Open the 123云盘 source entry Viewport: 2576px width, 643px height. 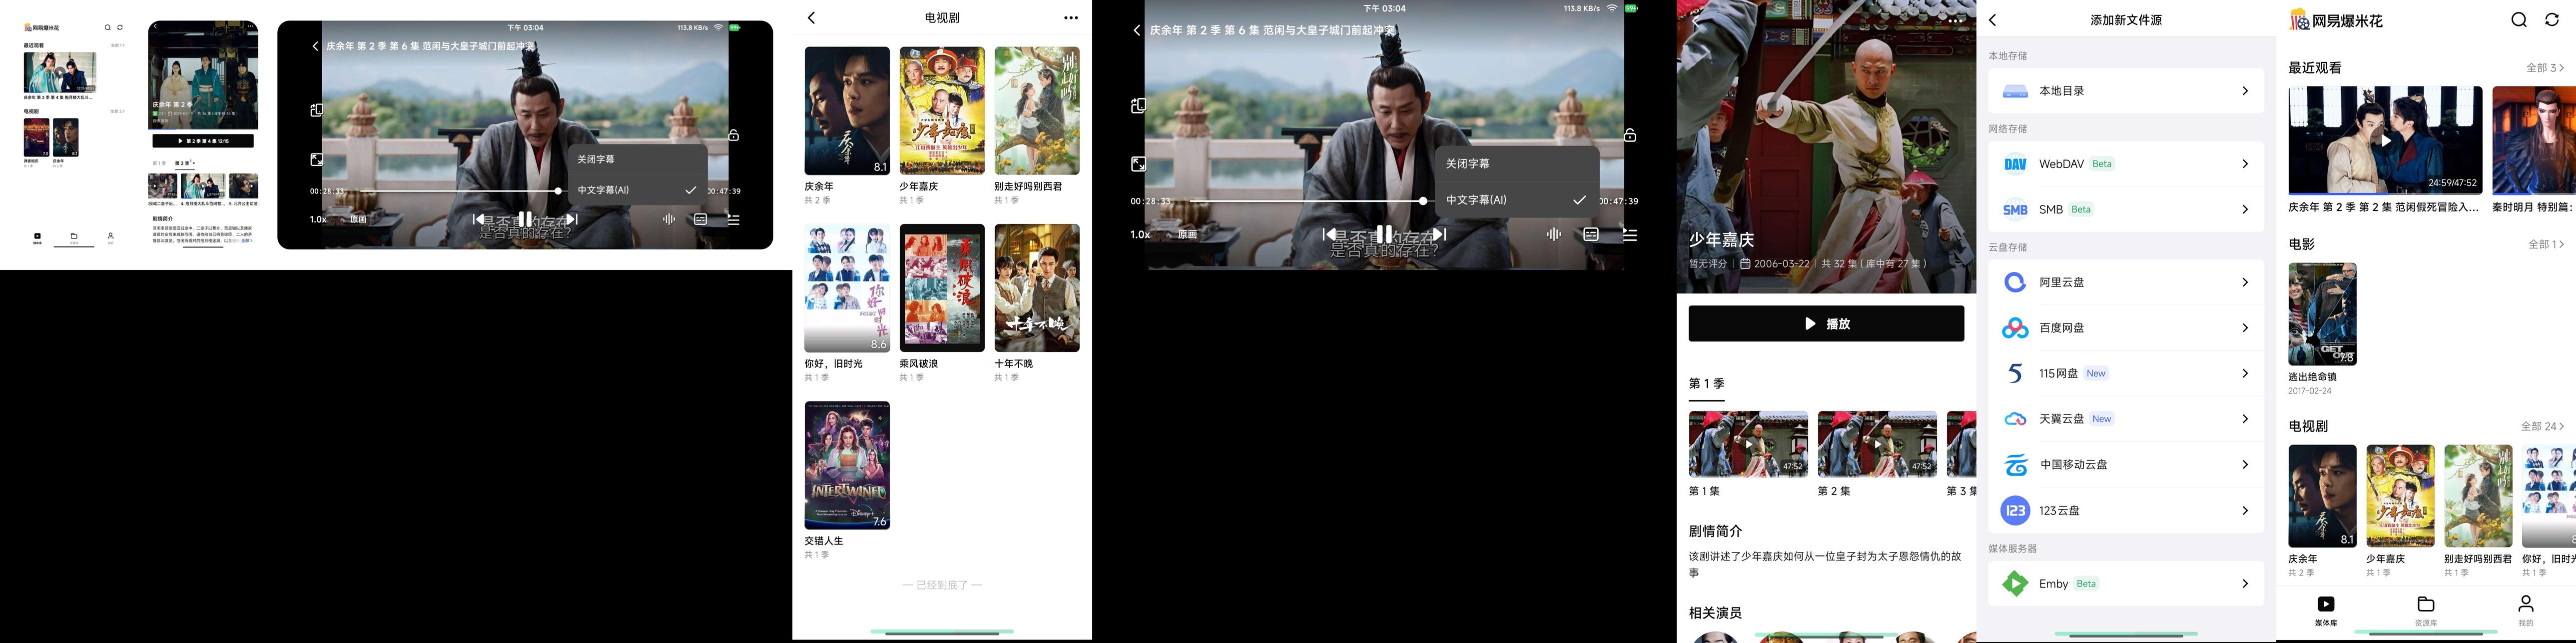[x=2126, y=511]
